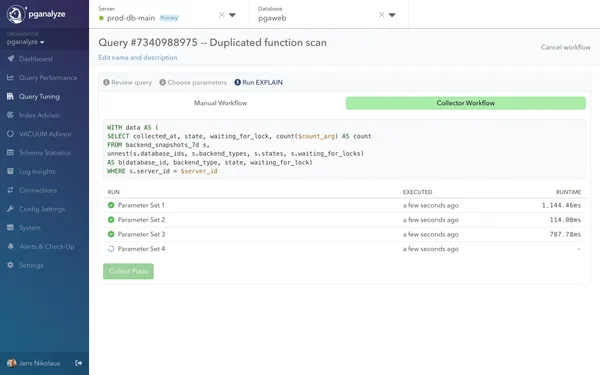Open Settings in sidebar
The image size is (600, 375).
point(31,265)
